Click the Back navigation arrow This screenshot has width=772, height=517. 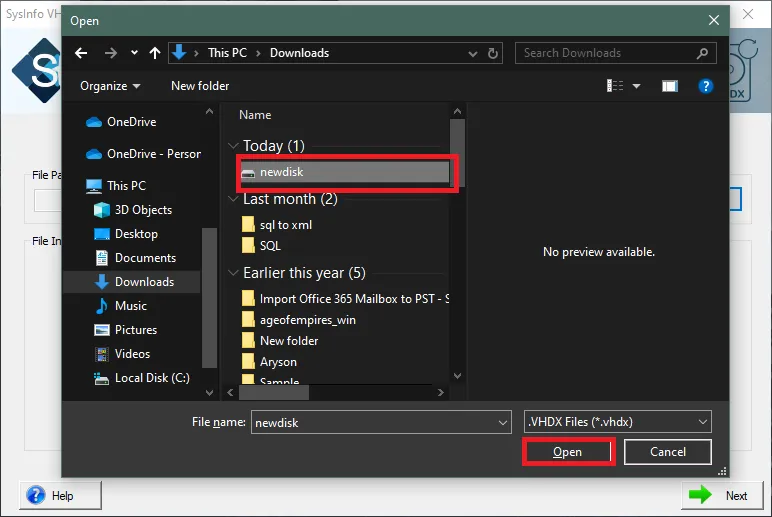(x=82, y=53)
